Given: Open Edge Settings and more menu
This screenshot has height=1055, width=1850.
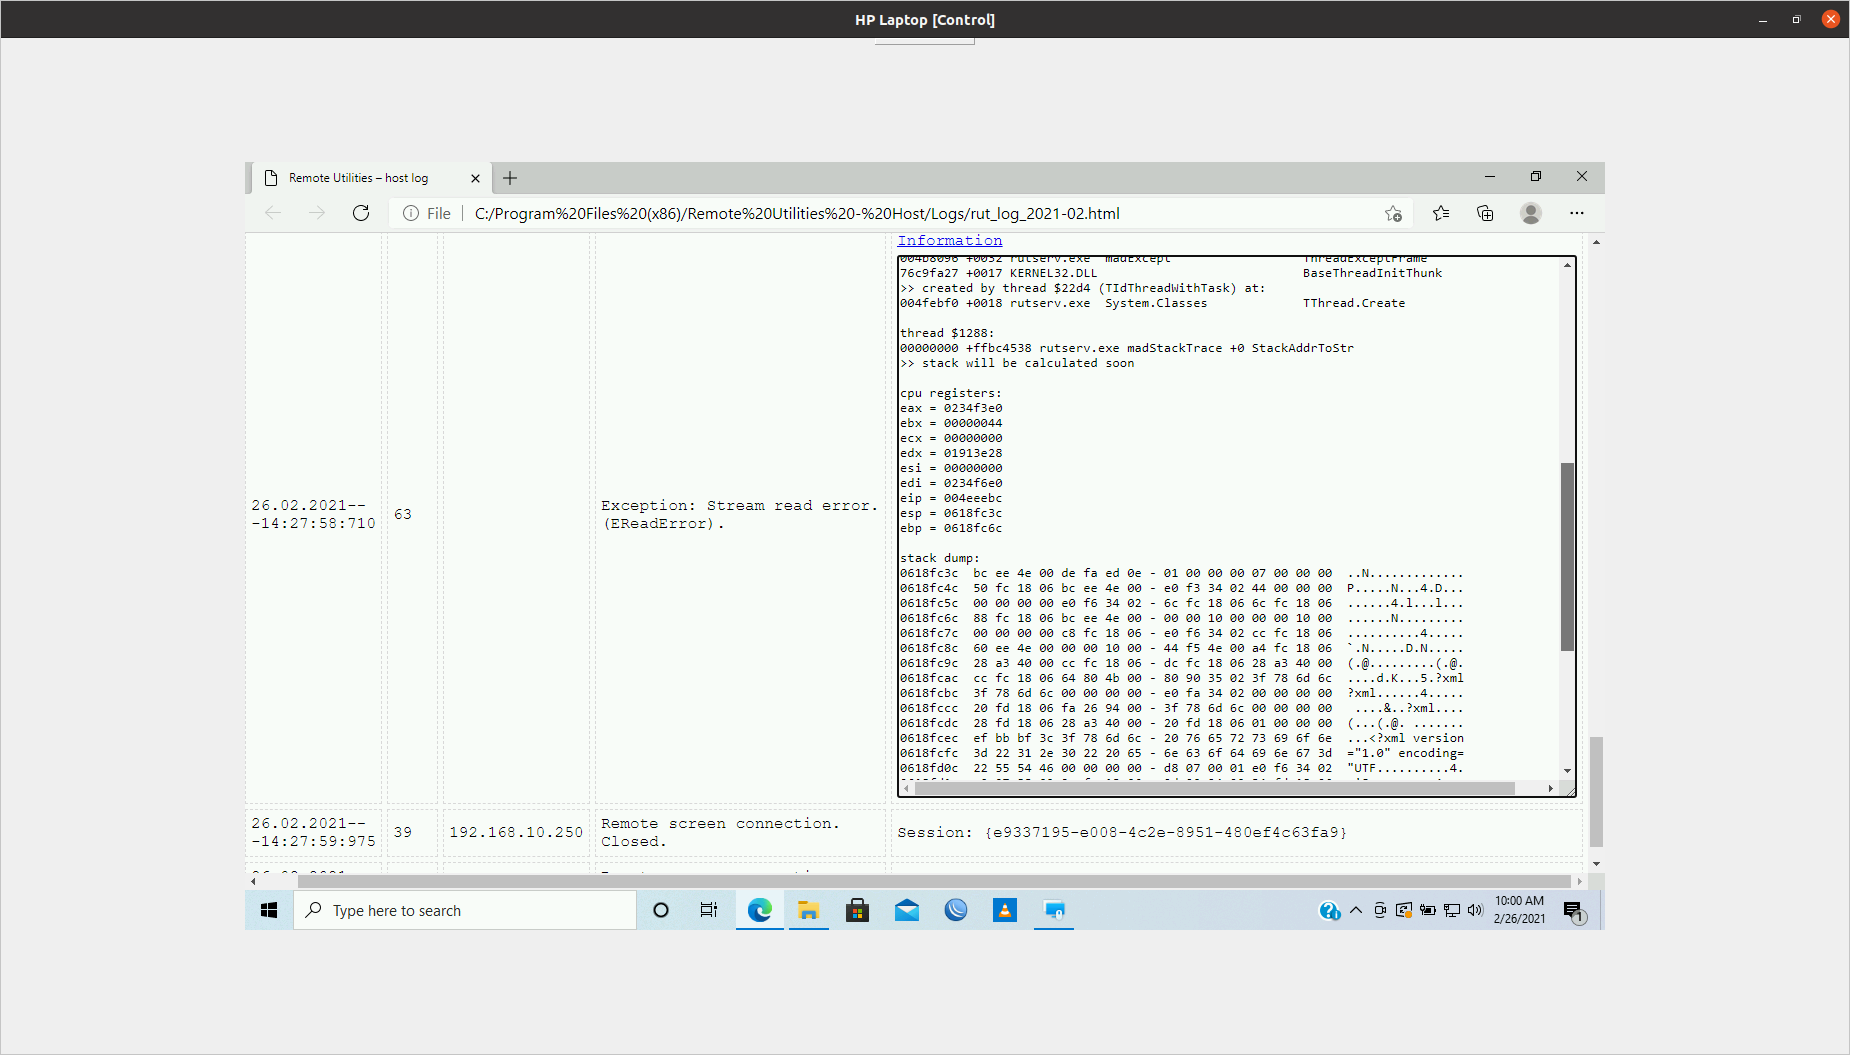Looking at the screenshot, I should (1577, 213).
